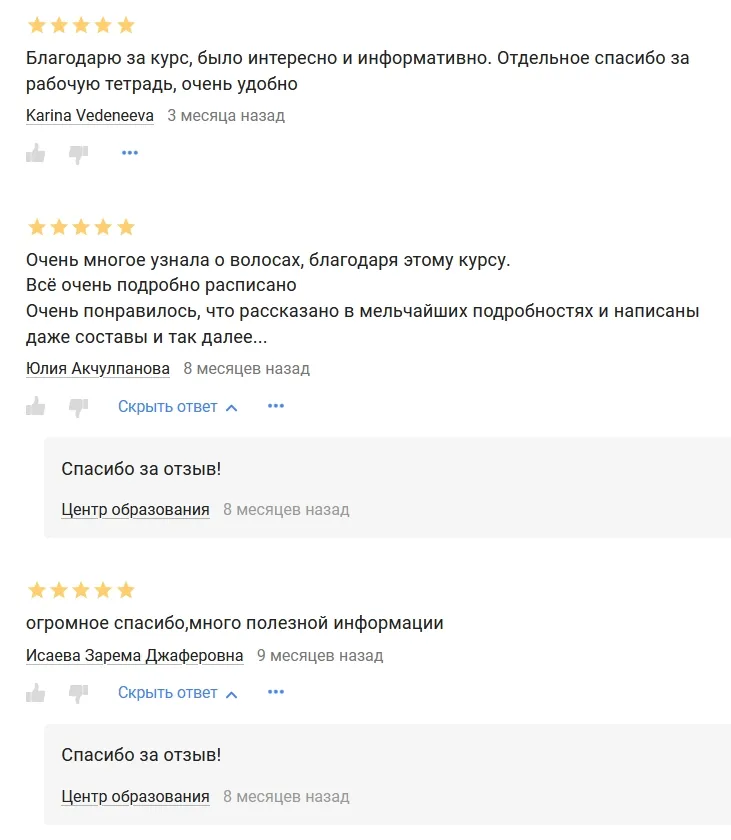
Task: Open three-dot menu on Исаева Зарема's review
Action: tap(276, 692)
